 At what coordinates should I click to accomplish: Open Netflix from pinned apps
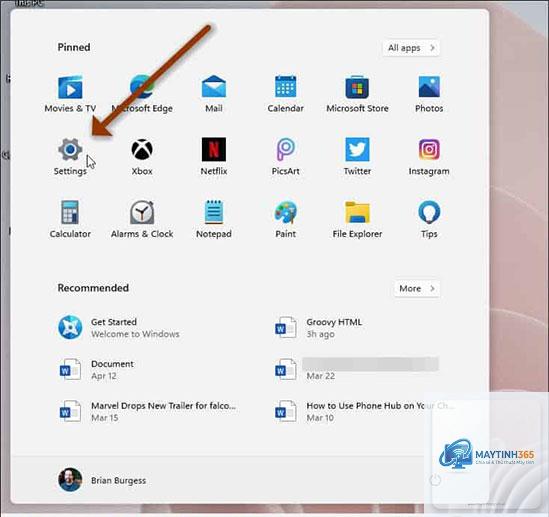[x=214, y=156]
